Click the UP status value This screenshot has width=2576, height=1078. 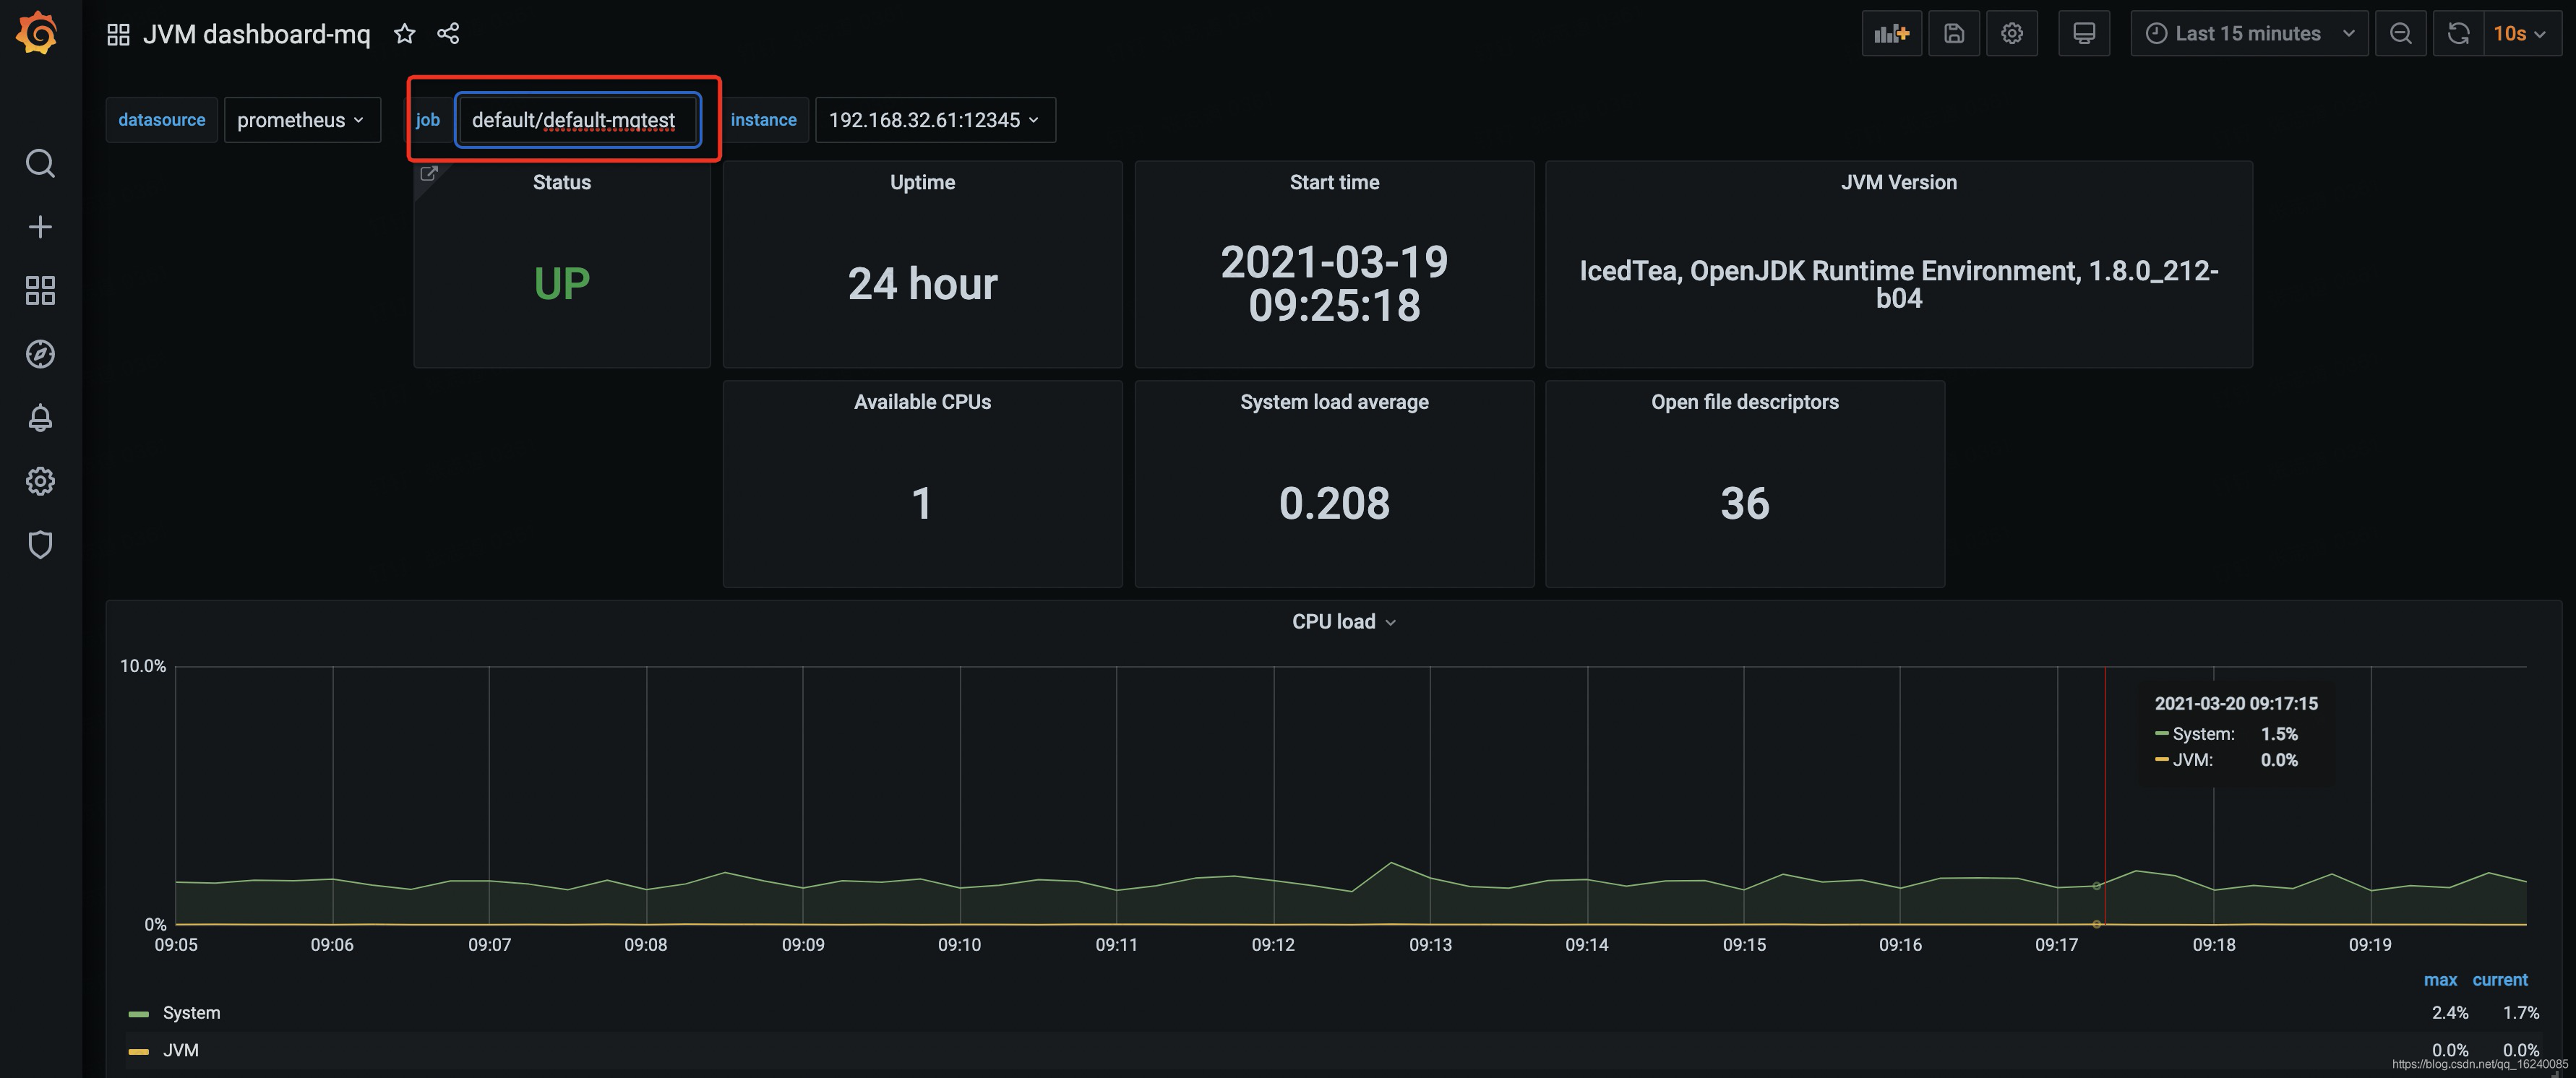(561, 284)
